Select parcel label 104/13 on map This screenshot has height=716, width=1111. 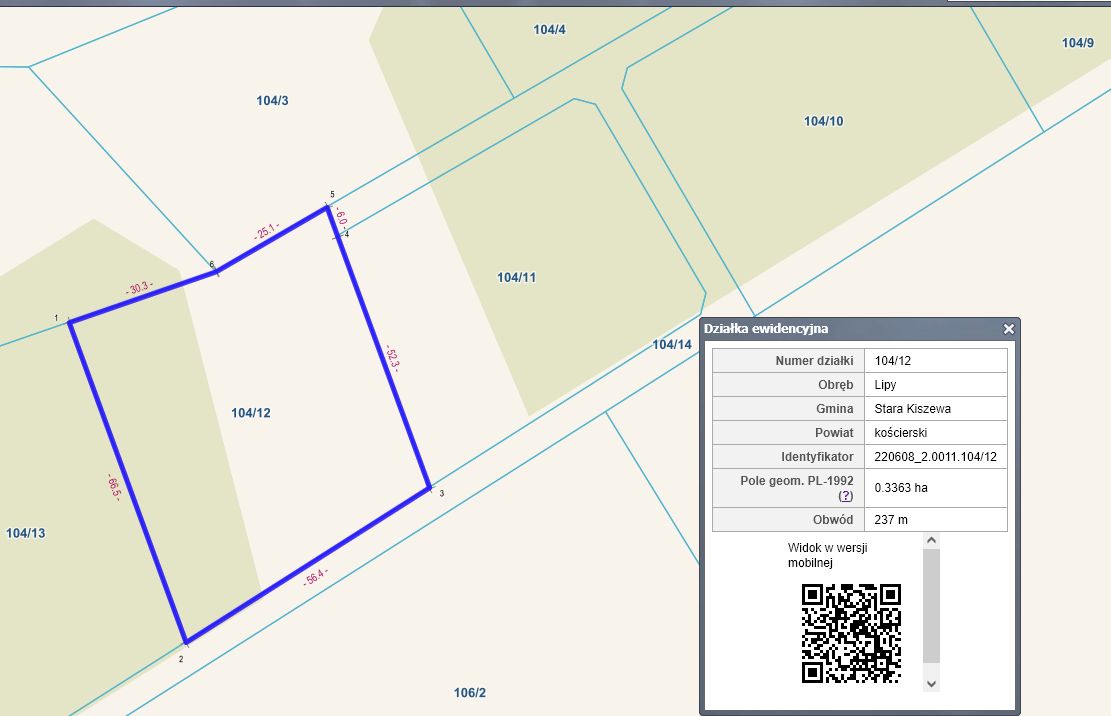(26, 533)
